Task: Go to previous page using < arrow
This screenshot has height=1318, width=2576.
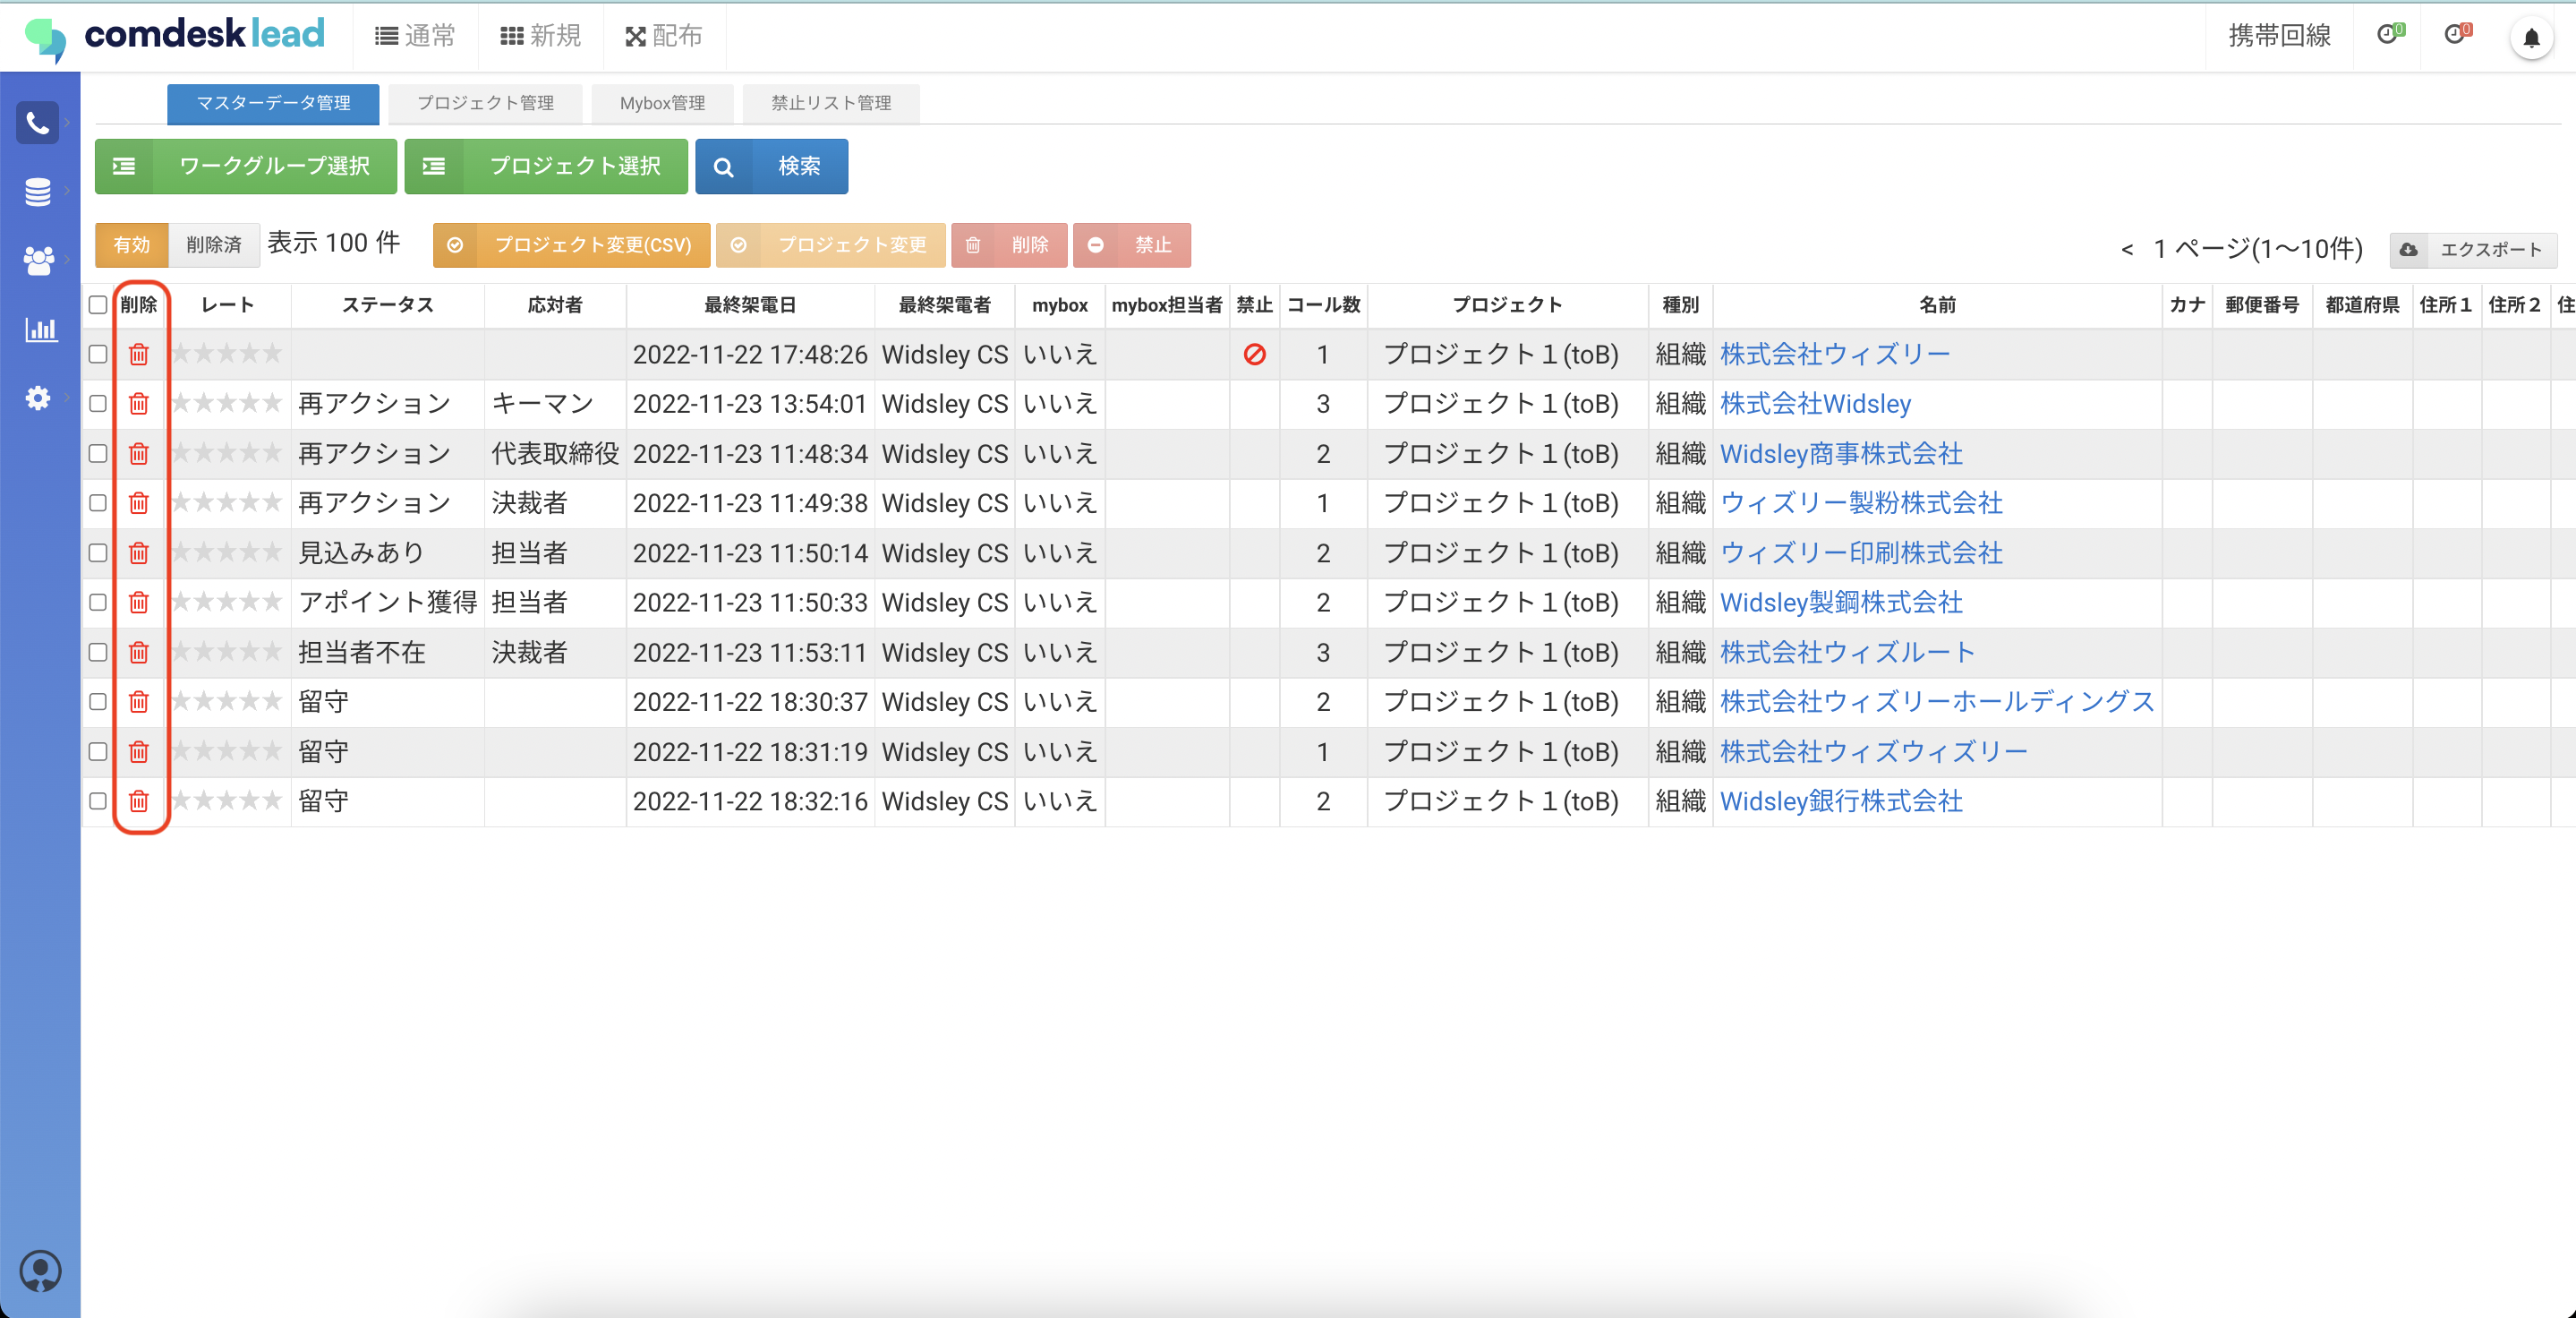Action: pyautogui.click(x=2126, y=249)
